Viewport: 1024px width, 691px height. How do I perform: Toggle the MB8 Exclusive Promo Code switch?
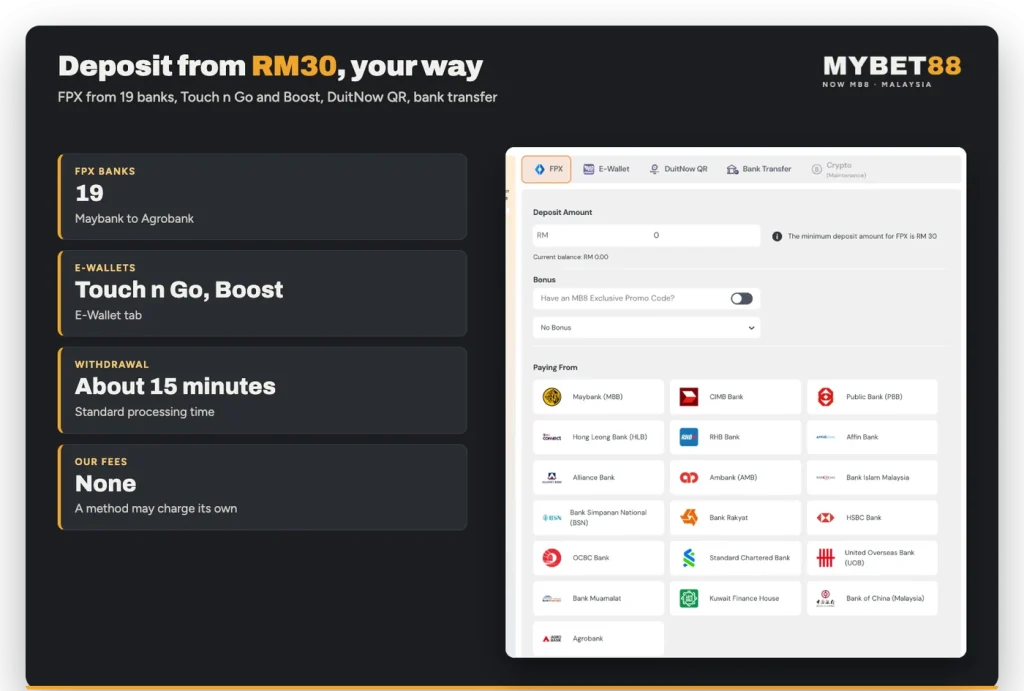click(x=741, y=298)
